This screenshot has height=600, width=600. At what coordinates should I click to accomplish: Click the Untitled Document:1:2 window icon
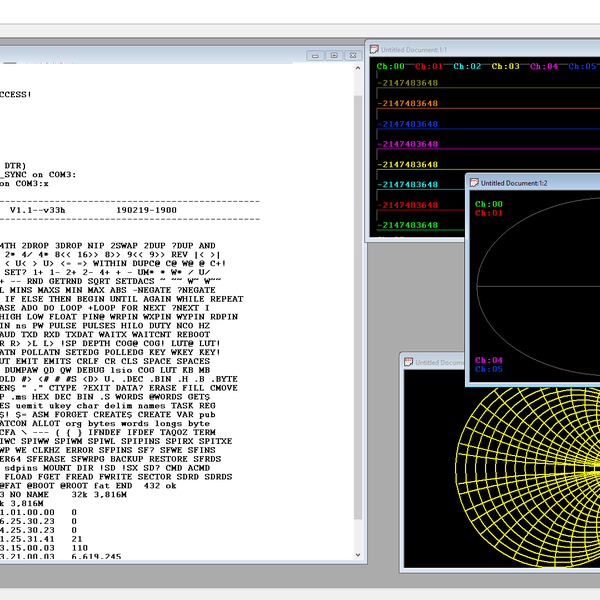(474, 183)
